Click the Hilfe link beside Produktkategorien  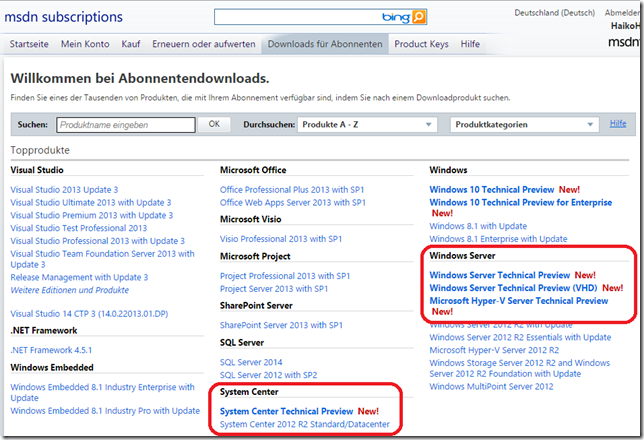[618, 123]
